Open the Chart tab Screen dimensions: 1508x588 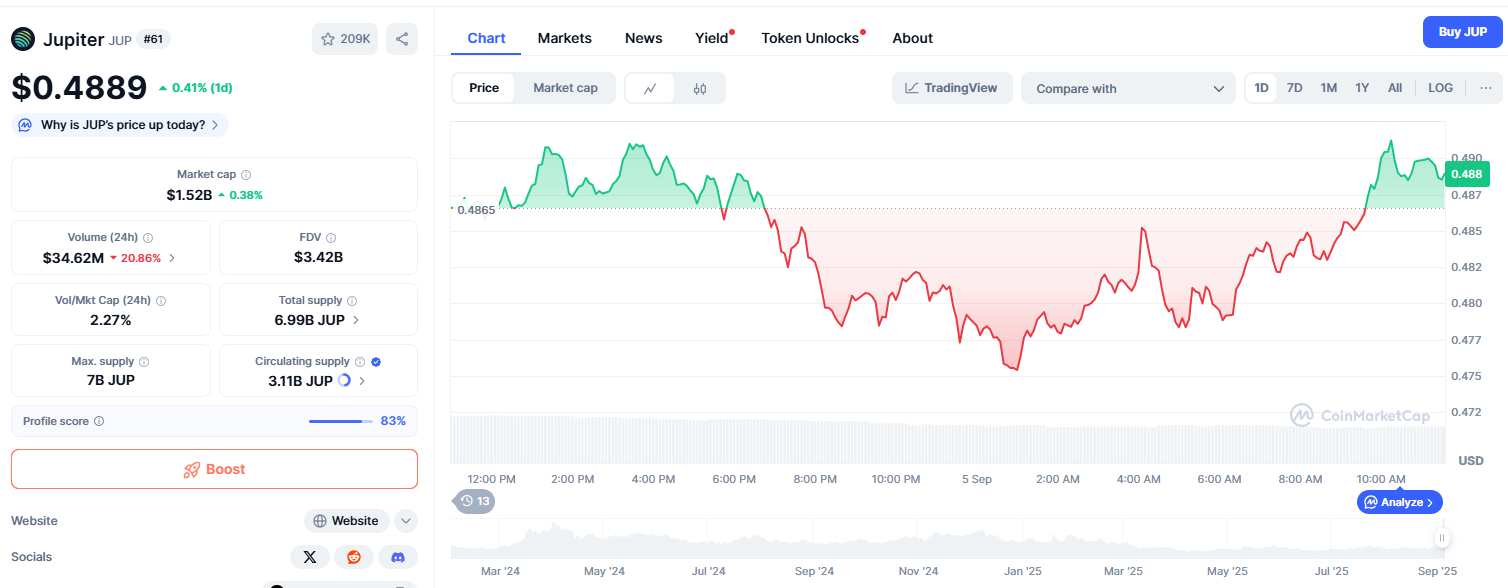pyautogui.click(x=486, y=38)
